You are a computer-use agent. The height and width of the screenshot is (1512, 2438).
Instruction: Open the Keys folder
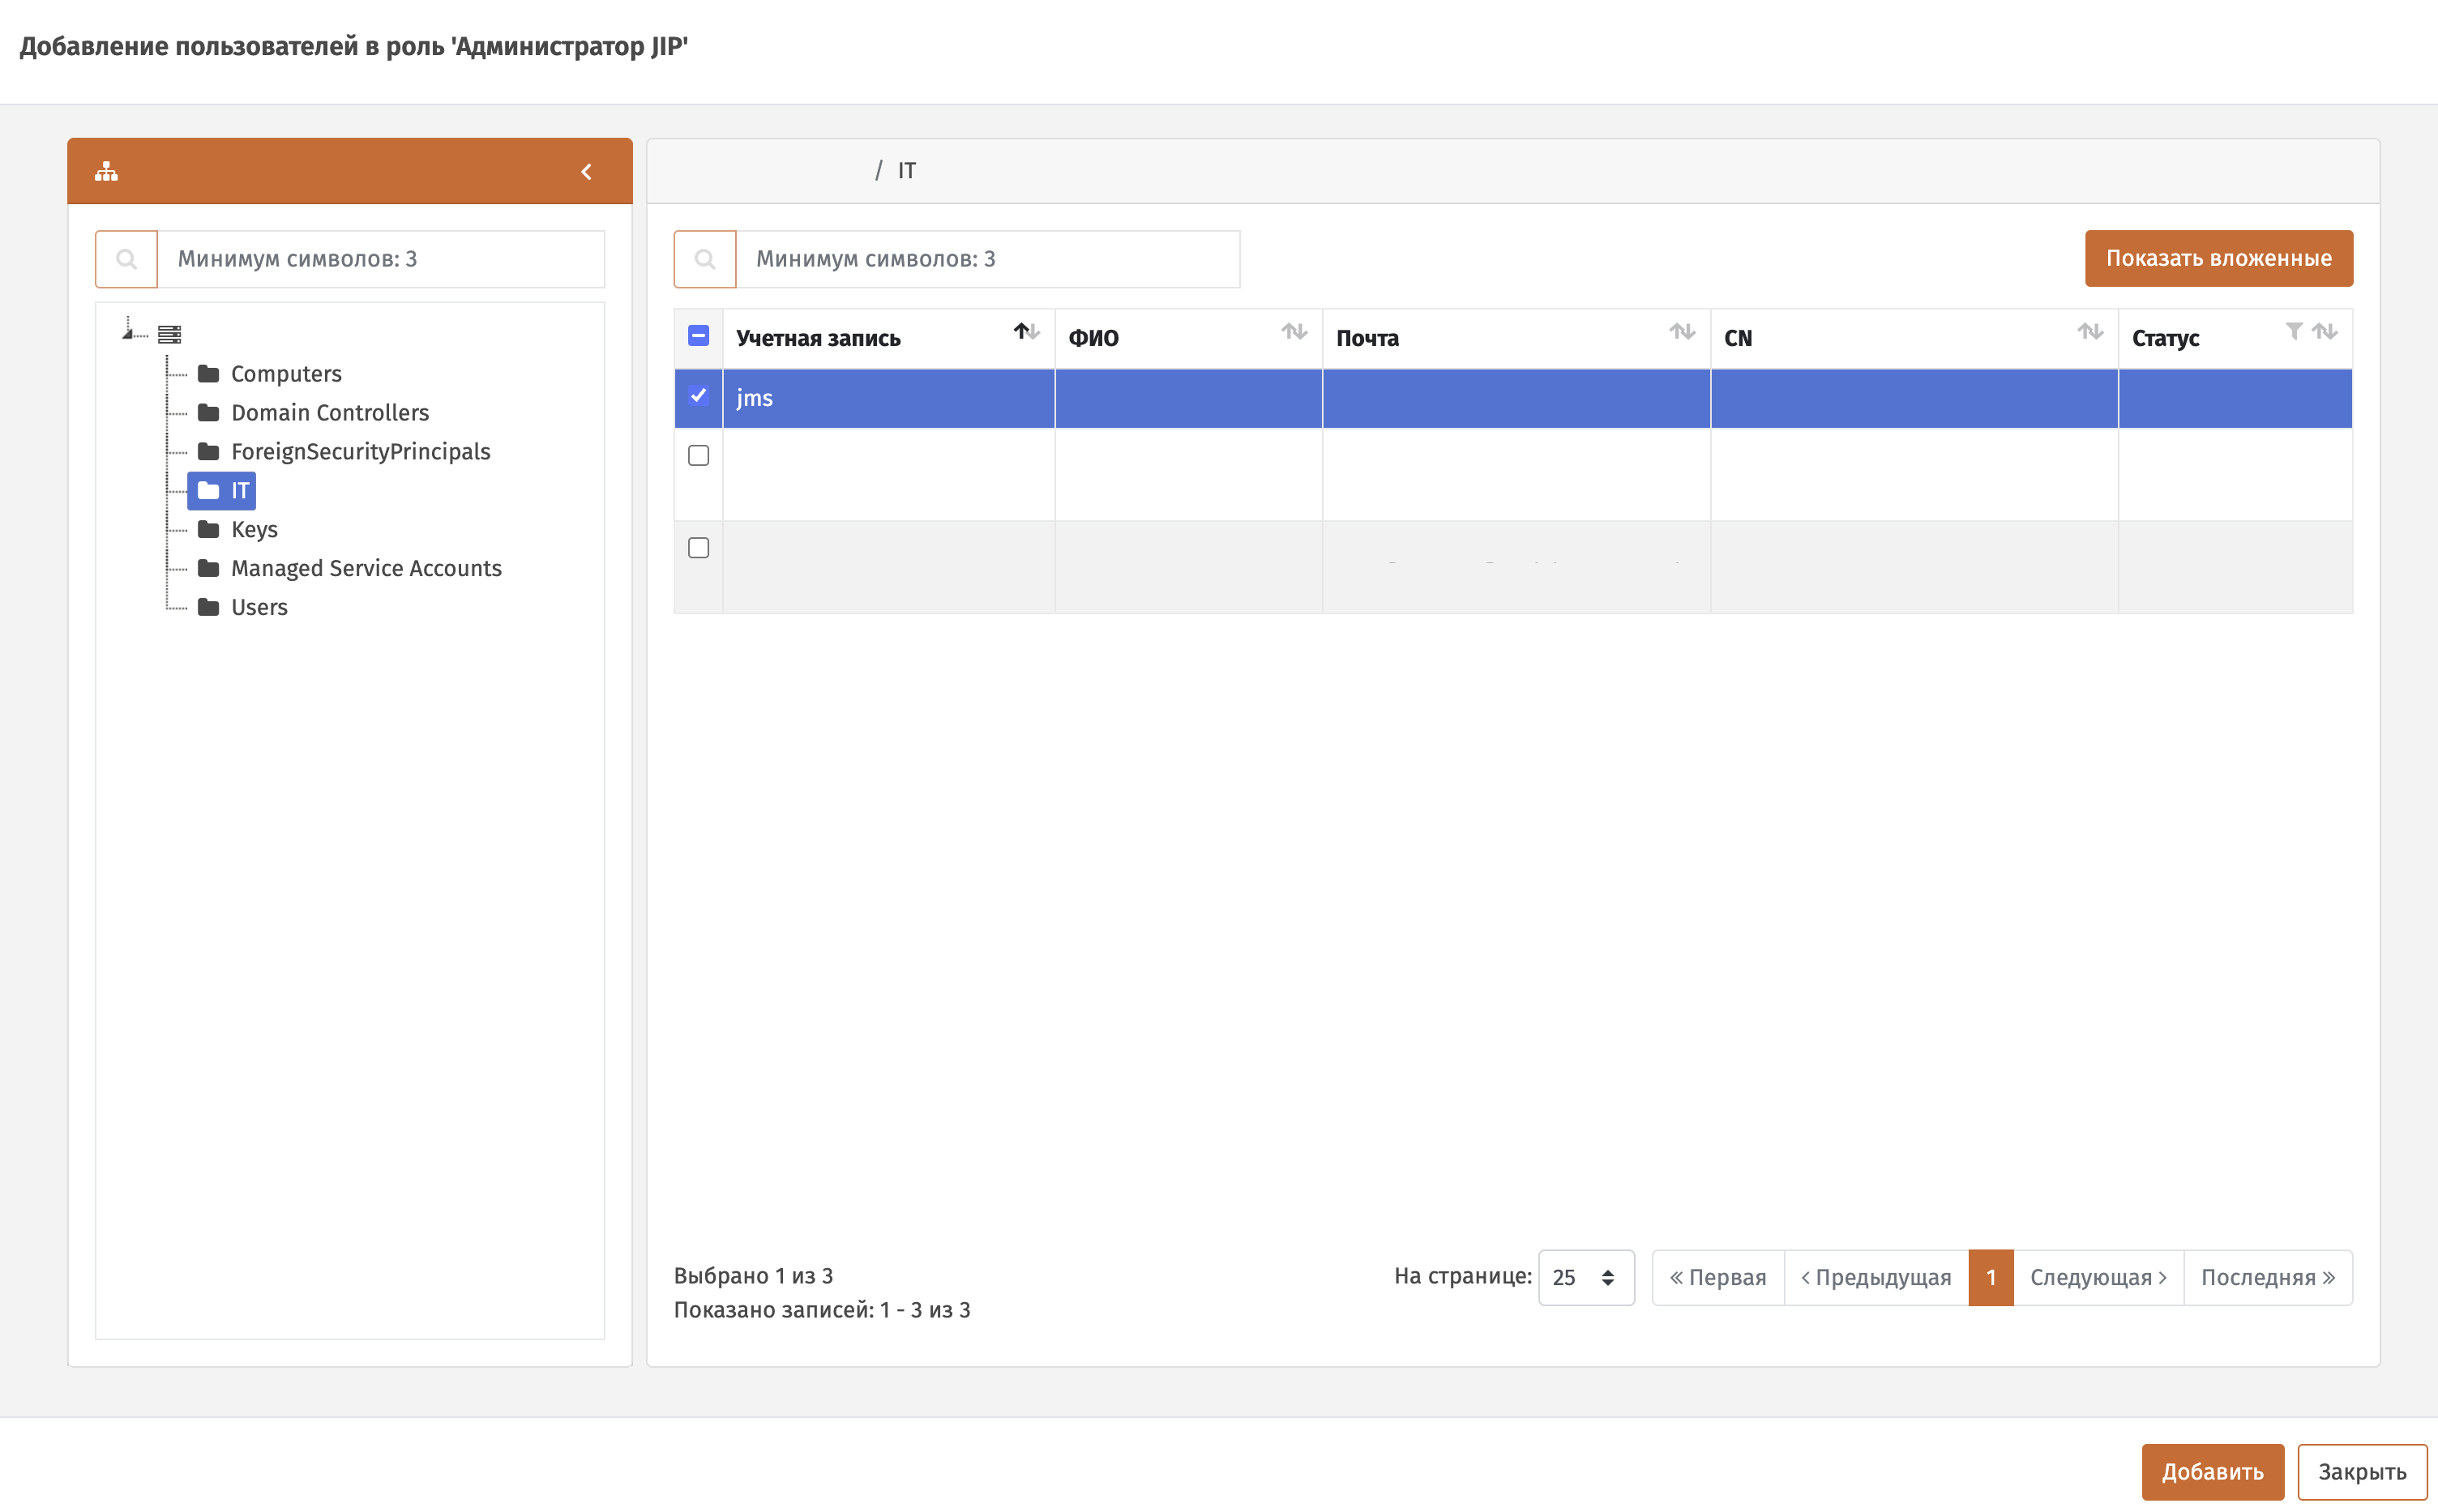pos(254,530)
